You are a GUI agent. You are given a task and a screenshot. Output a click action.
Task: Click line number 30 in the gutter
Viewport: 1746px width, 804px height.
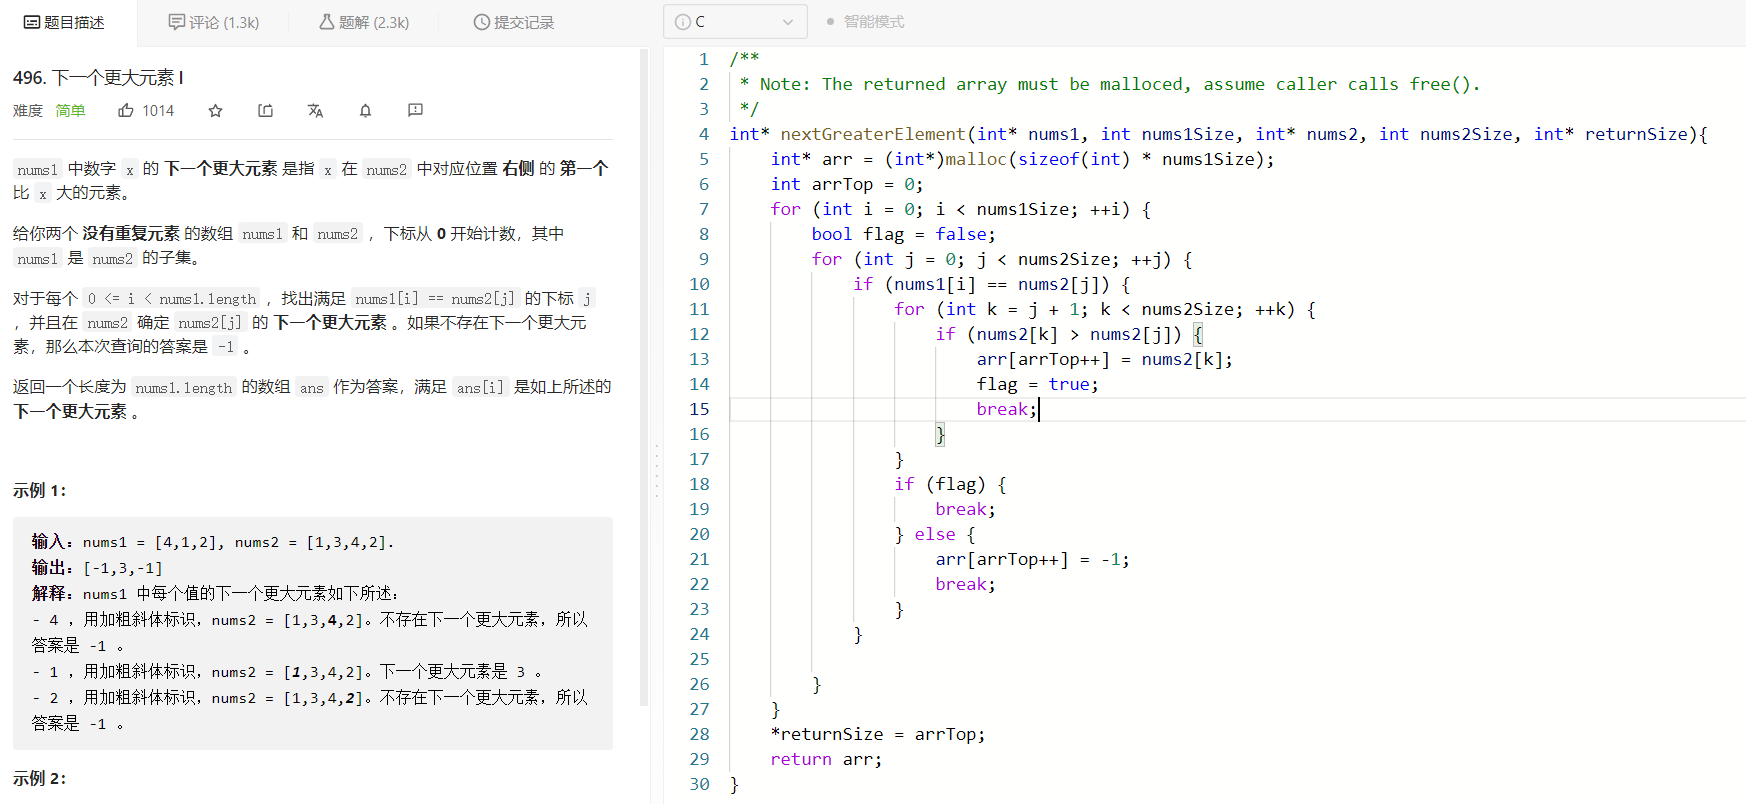click(x=699, y=784)
